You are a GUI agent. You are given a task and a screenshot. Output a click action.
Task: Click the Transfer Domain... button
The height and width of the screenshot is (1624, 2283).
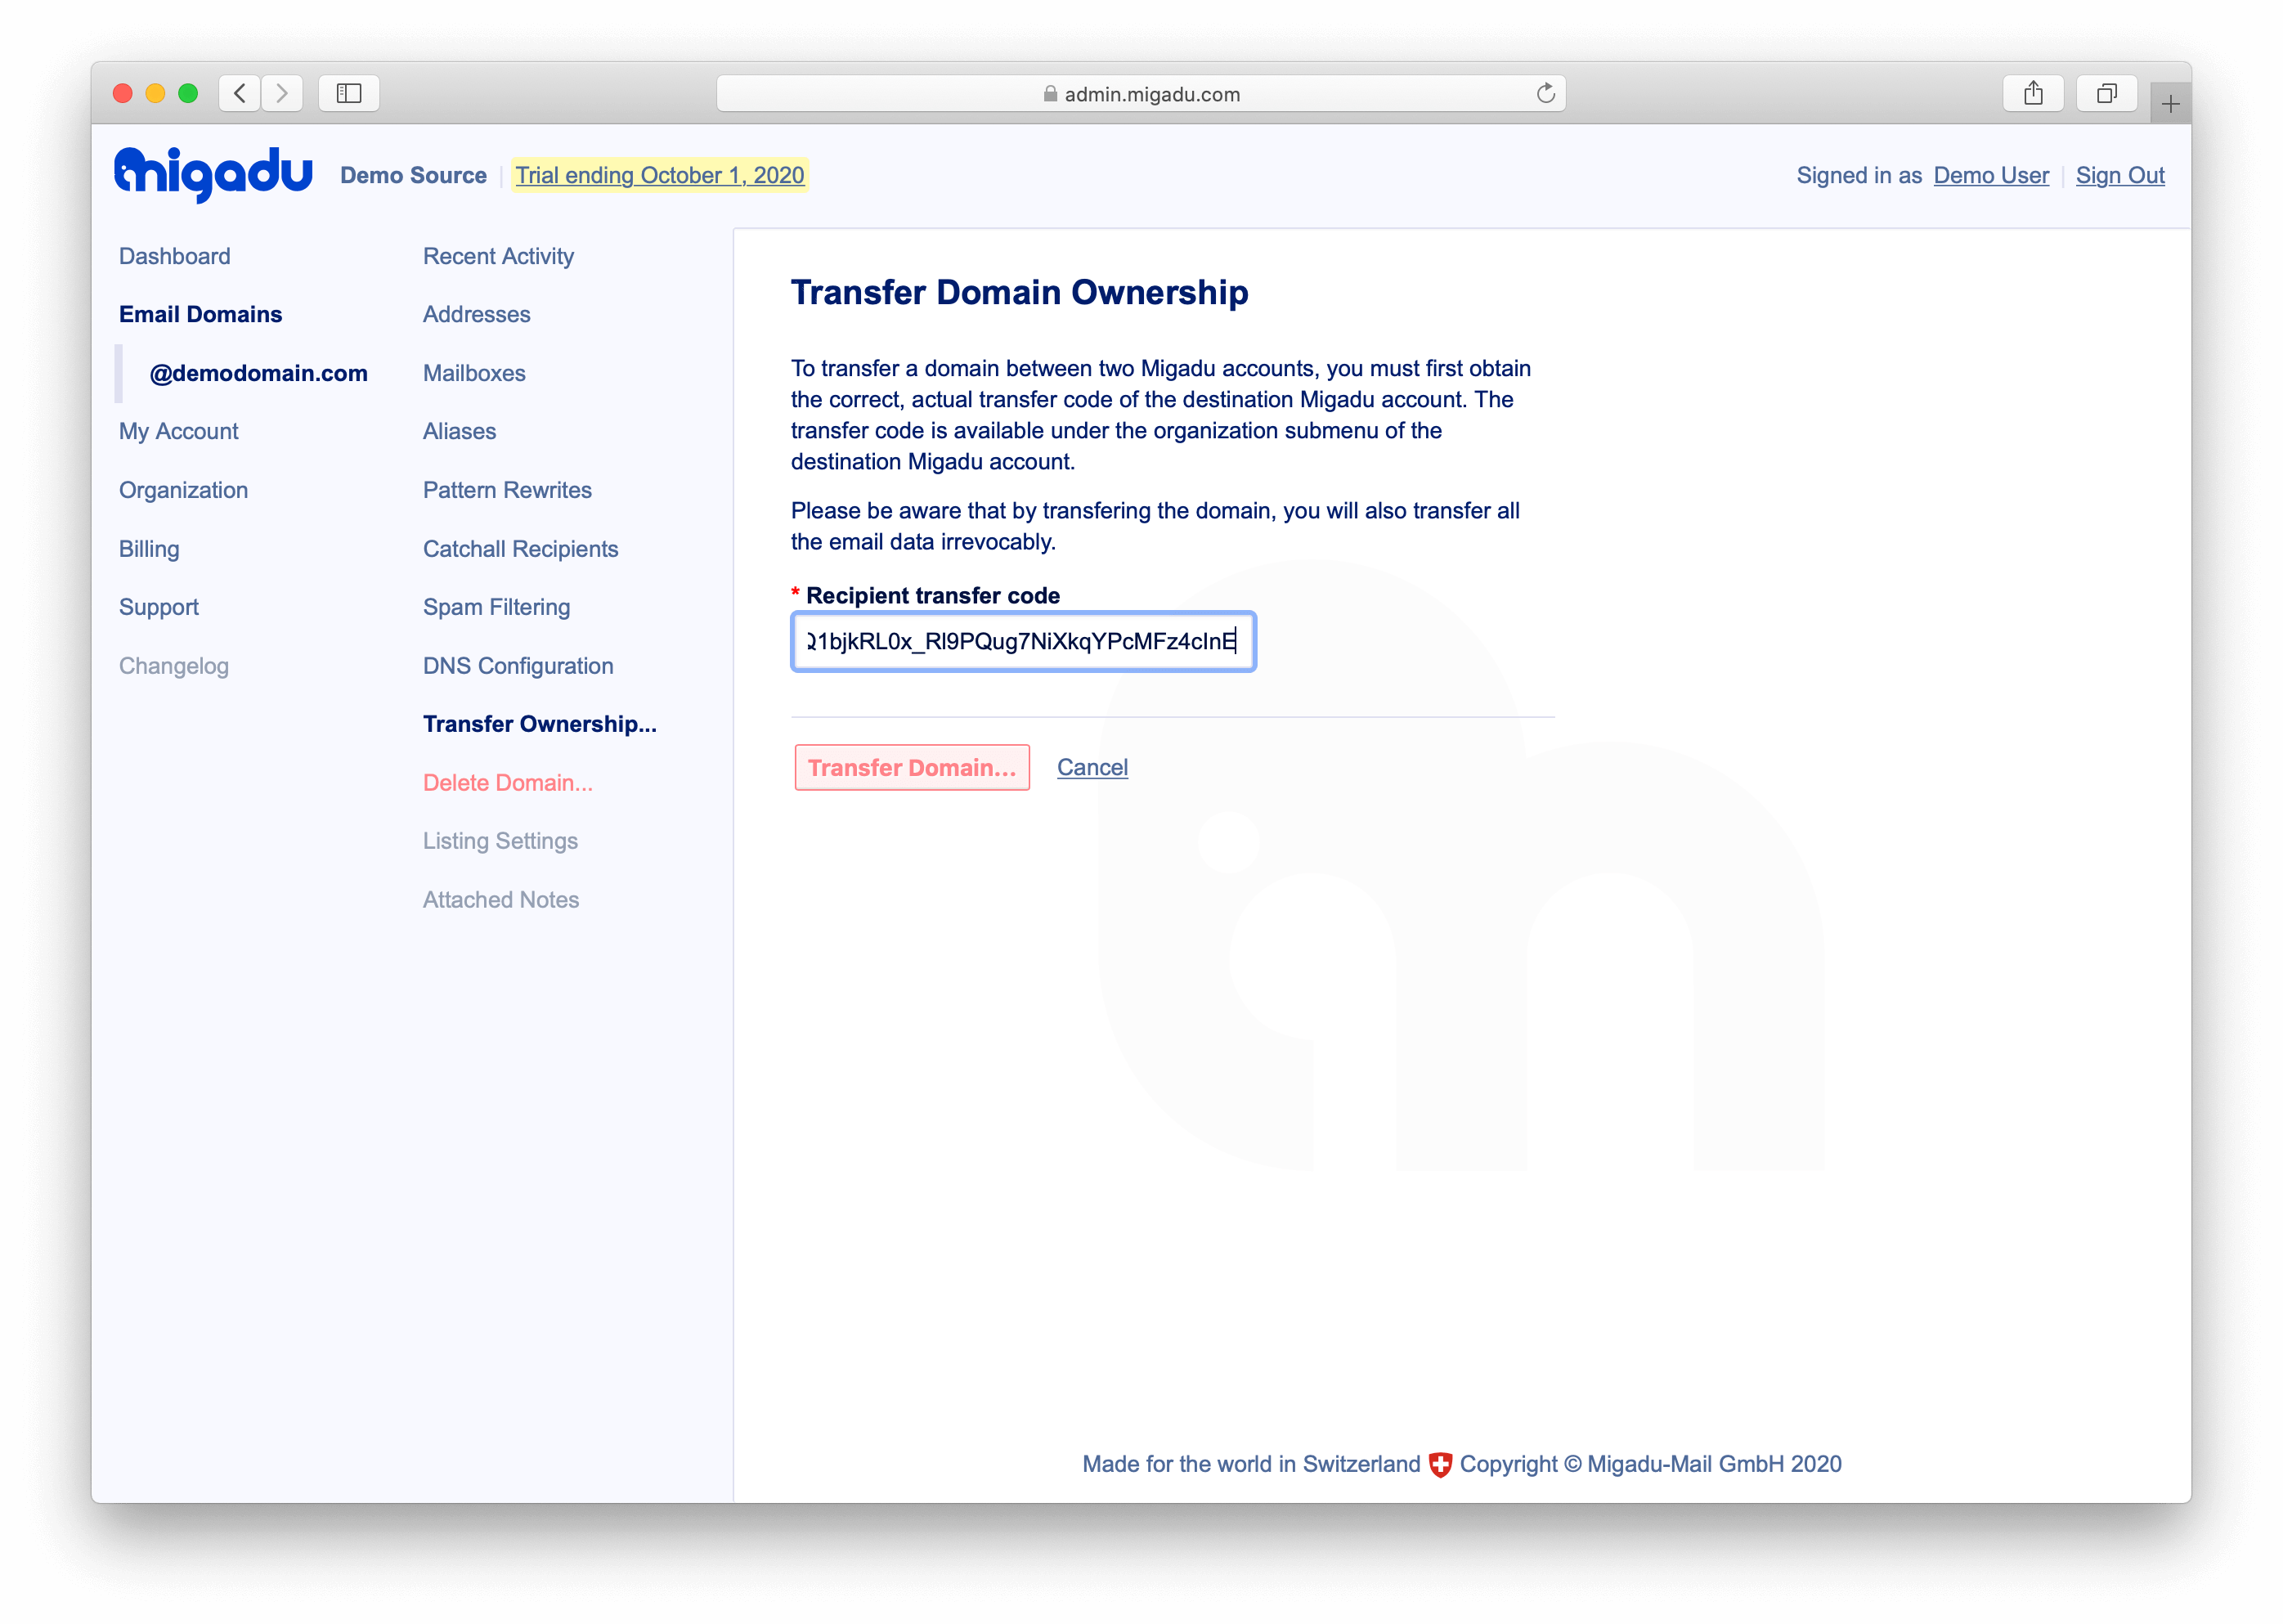click(x=911, y=767)
